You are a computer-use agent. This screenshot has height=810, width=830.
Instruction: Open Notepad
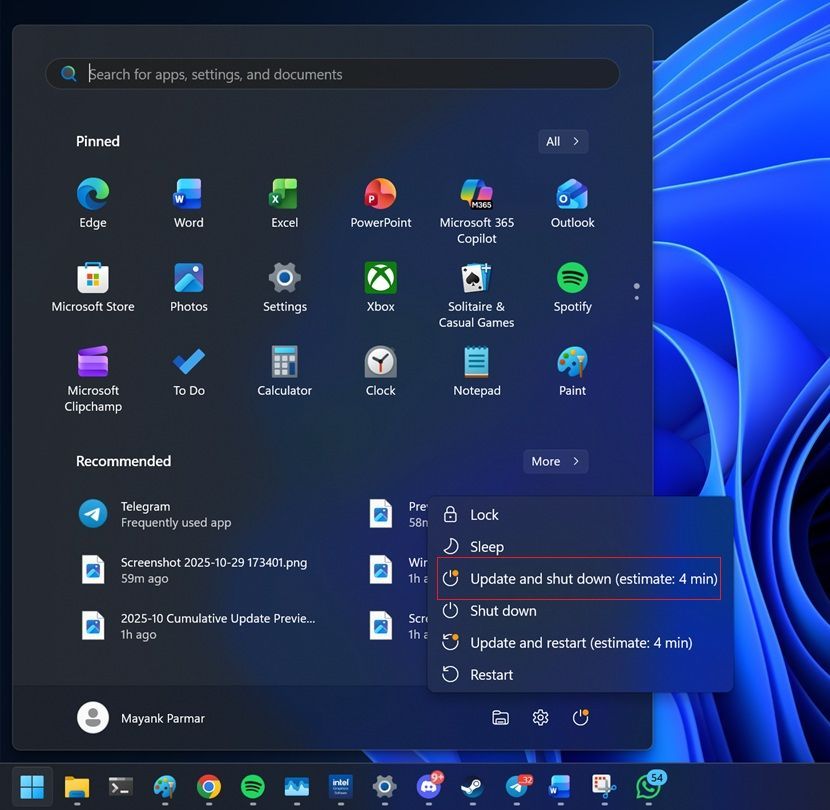pyautogui.click(x=476, y=361)
